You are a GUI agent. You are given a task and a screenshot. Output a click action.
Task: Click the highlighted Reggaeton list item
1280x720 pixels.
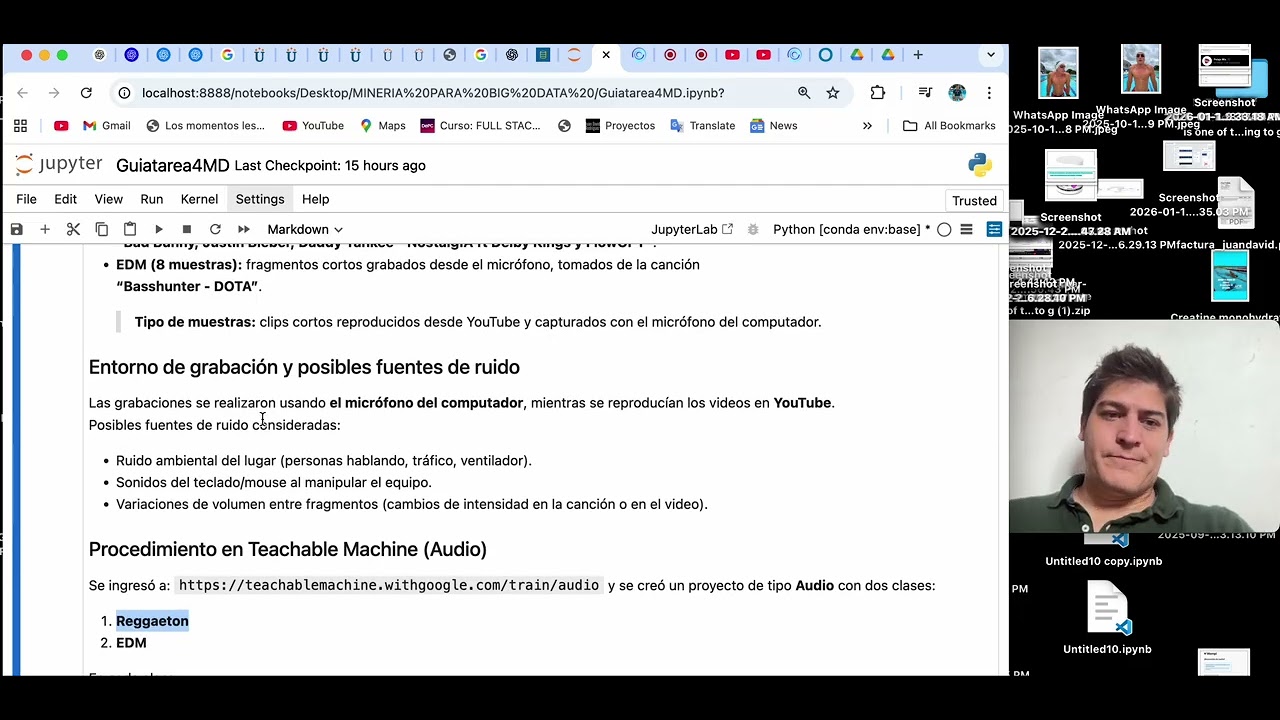tap(152, 621)
